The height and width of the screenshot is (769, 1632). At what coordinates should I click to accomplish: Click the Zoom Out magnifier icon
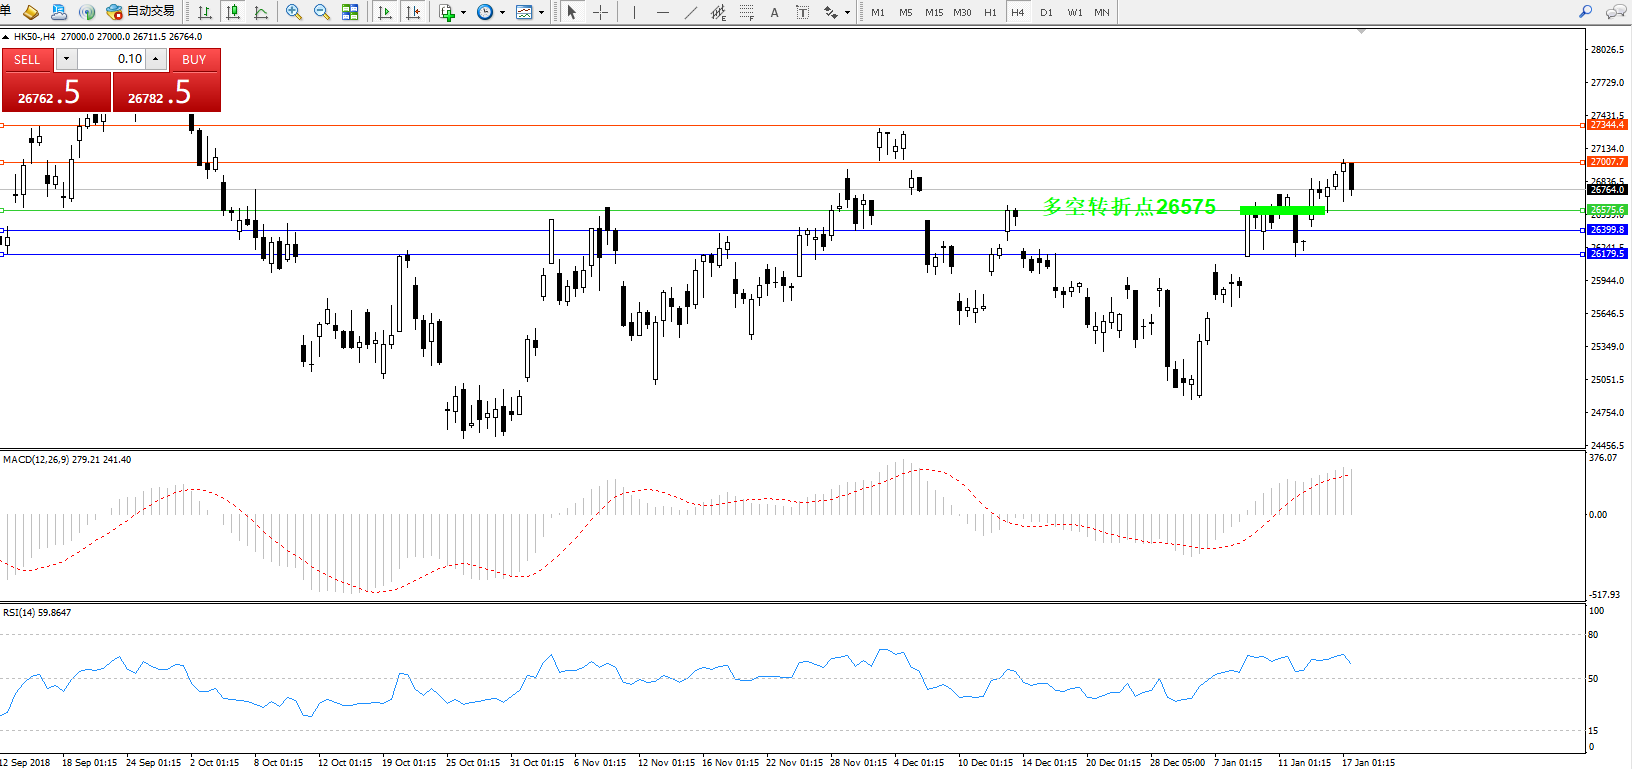click(x=321, y=12)
